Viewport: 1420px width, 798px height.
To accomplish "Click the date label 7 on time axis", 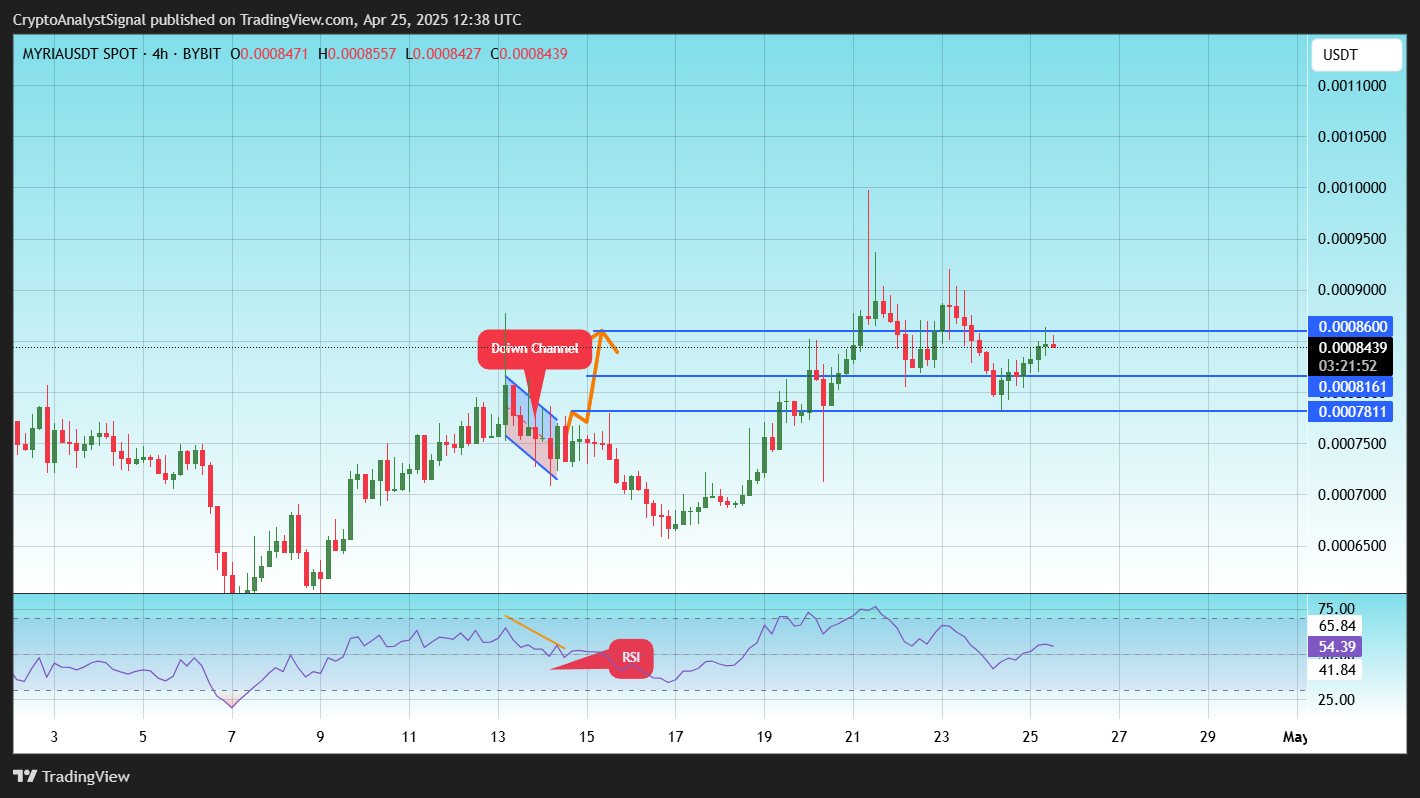I will click(231, 737).
